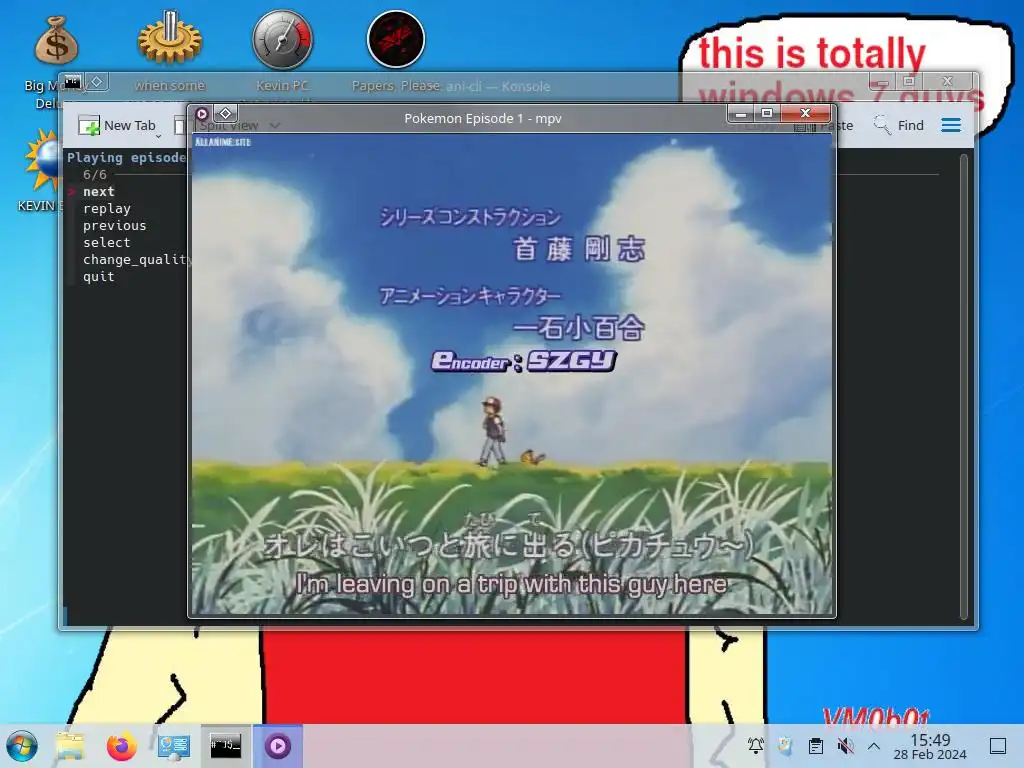The height and width of the screenshot is (768, 1024).
Task: Open the Kevin PC gauge icon
Action: [283, 39]
